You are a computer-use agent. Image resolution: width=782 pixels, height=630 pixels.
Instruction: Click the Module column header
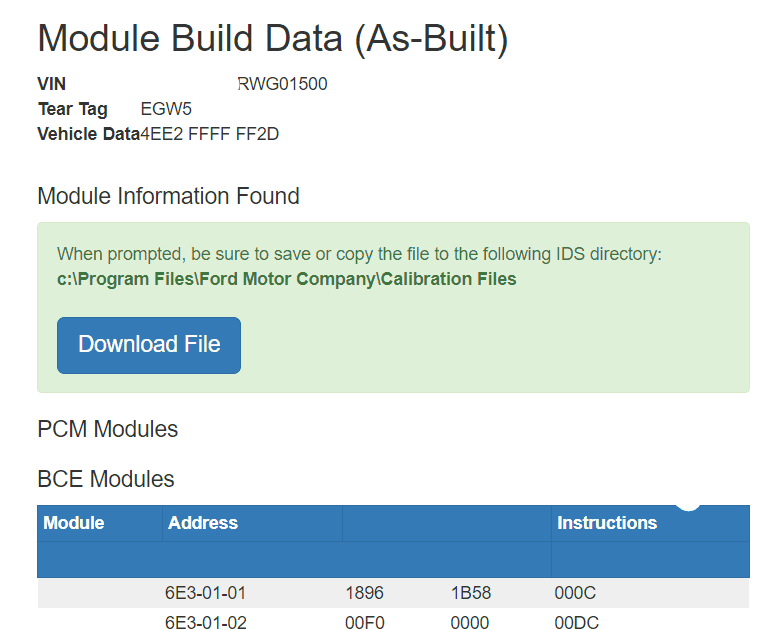[74, 523]
